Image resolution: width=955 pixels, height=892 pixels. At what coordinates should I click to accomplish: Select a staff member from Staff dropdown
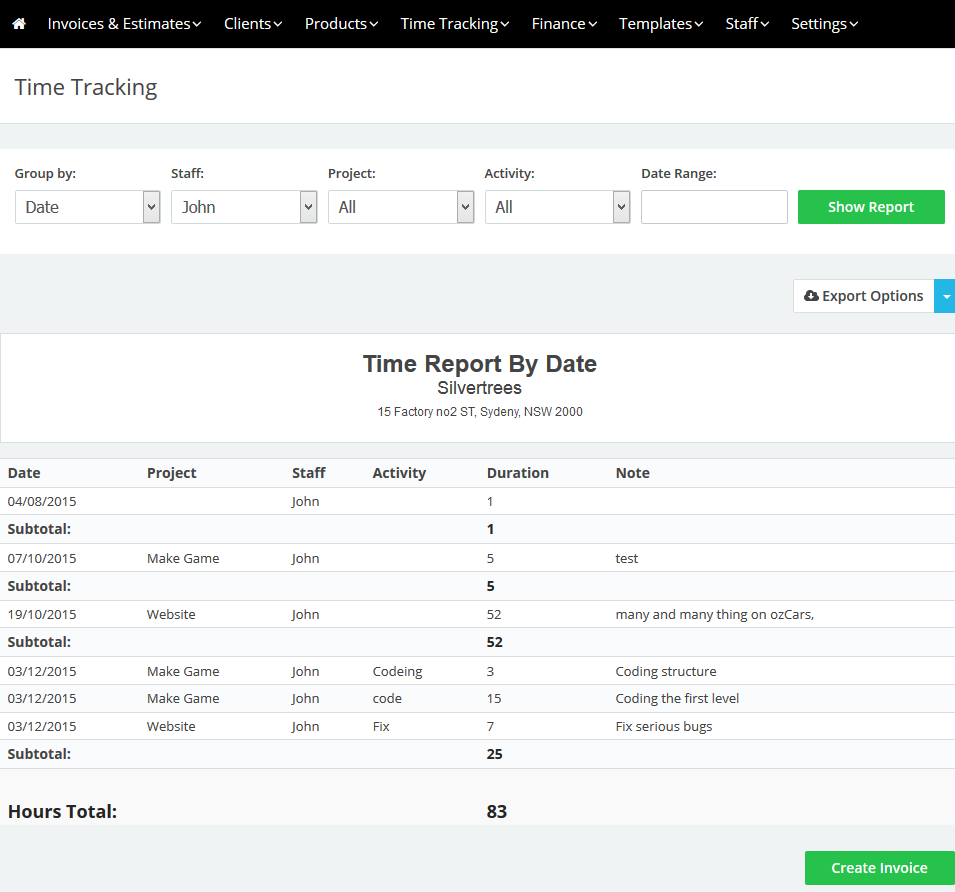244,207
